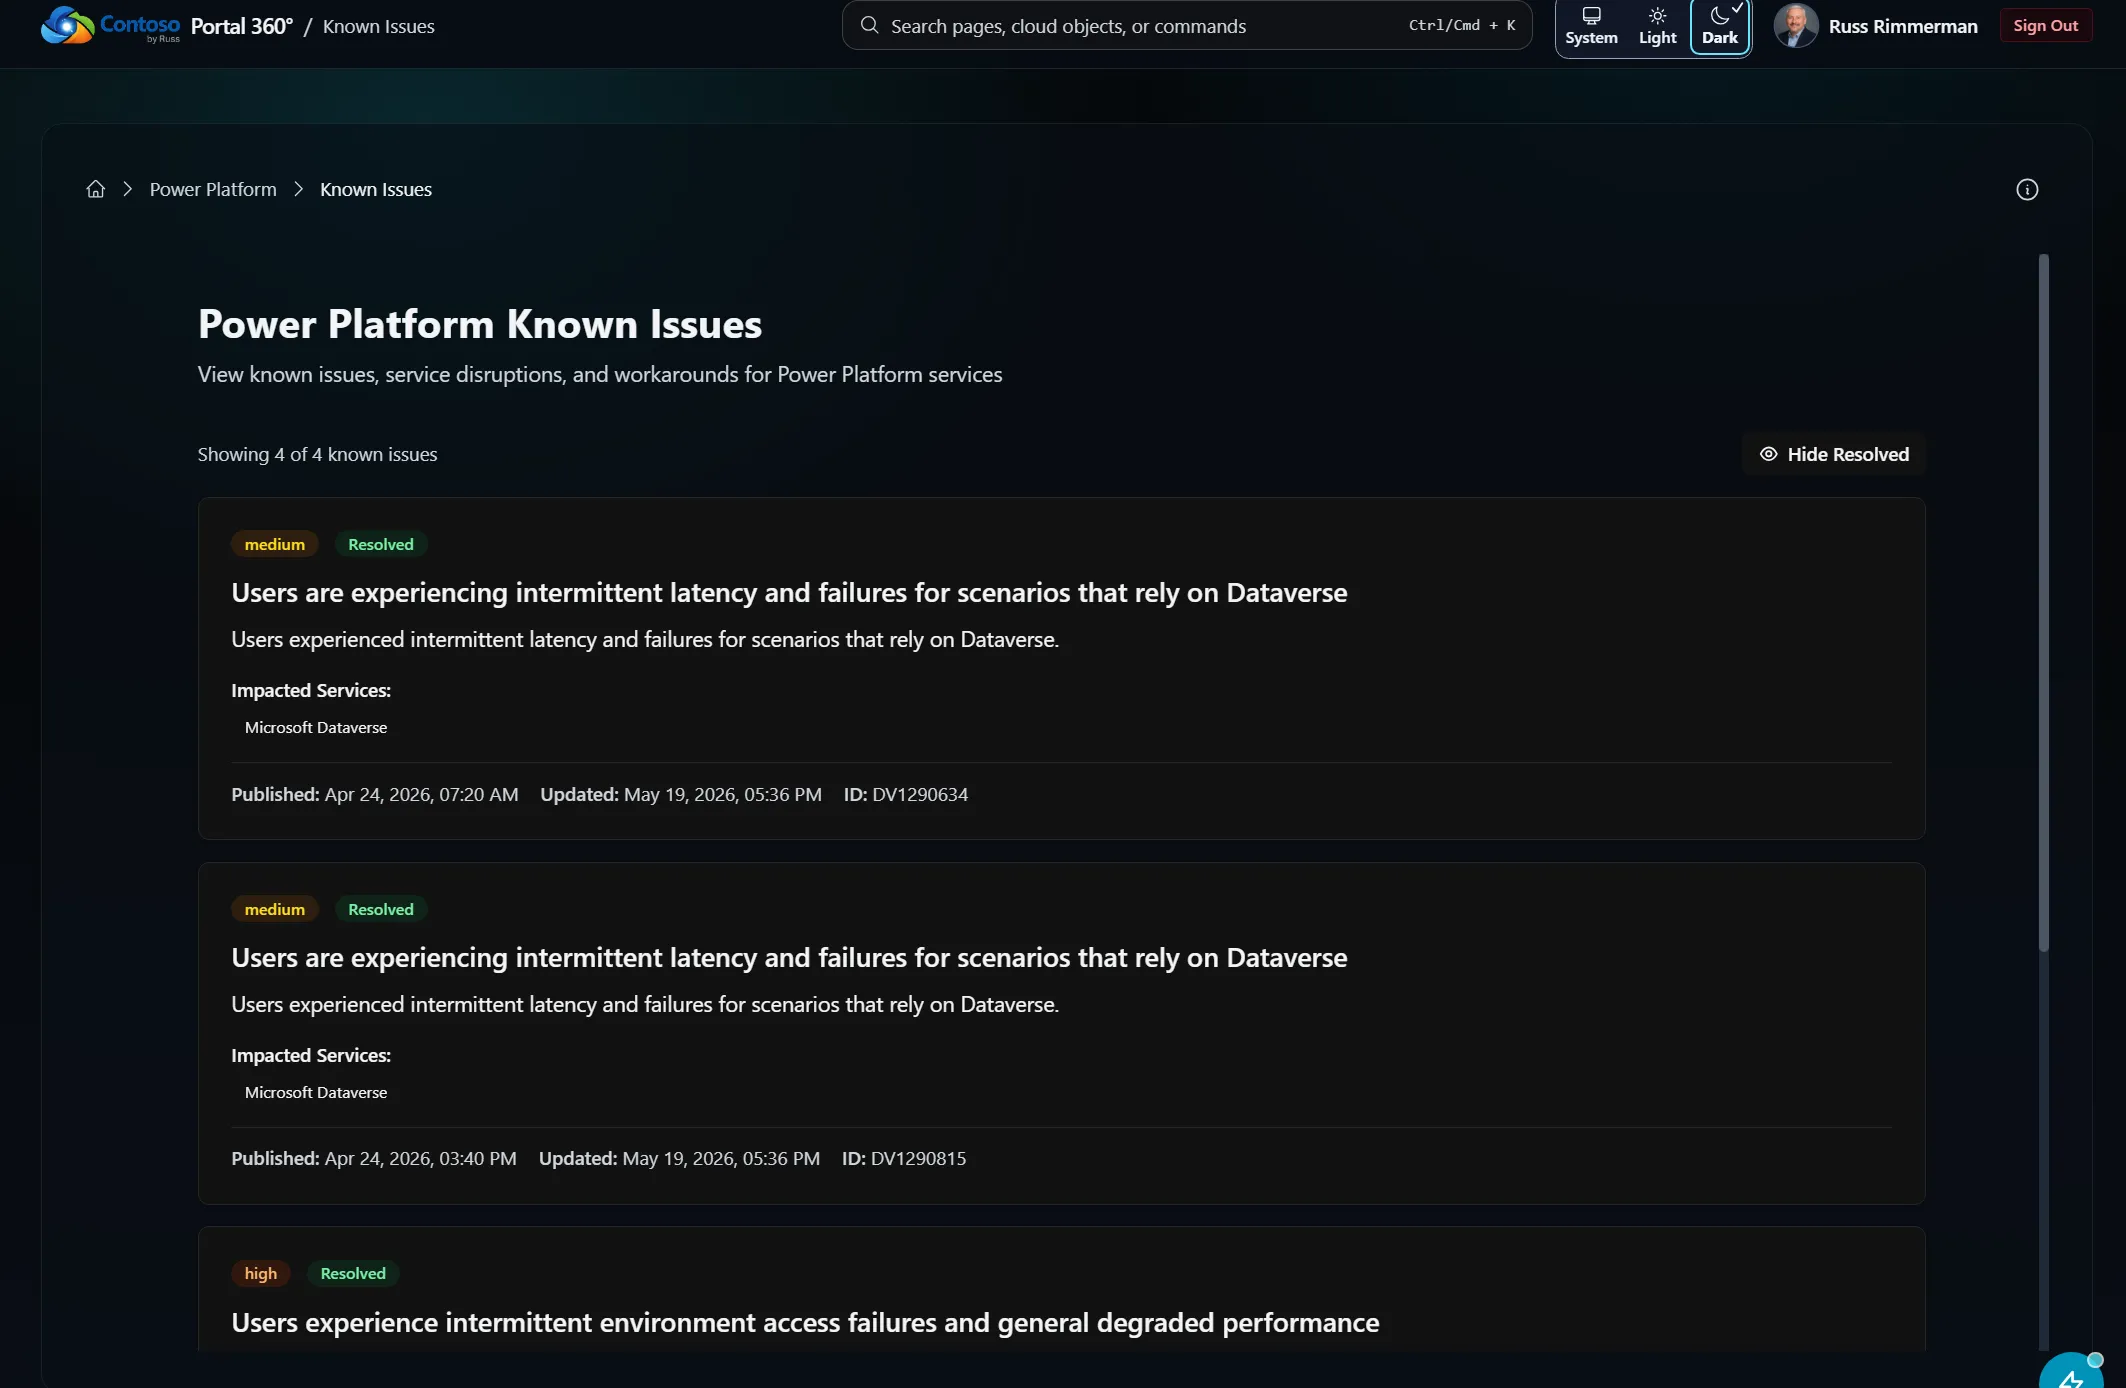Switch to Light theme
The image size is (2126, 1388).
(1657, 27)
